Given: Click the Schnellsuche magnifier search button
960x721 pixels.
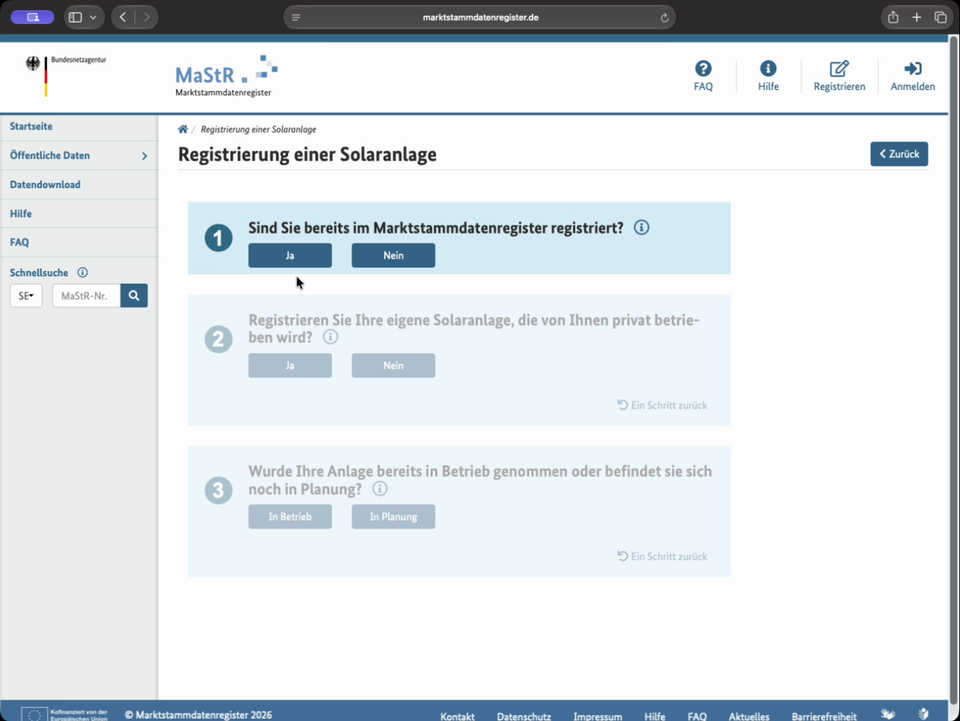Looking at the screenshot, I should (x=133, y=296).
